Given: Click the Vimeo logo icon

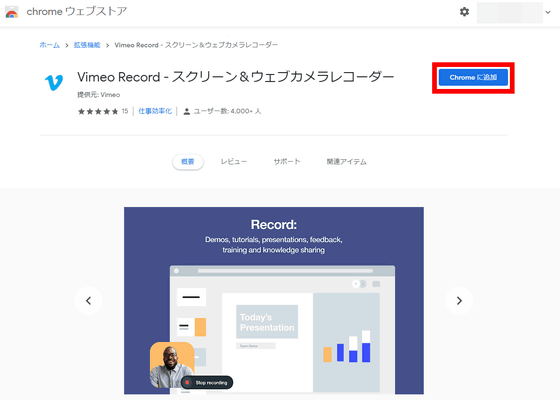Looking at the screenshot, I should point(54,82).
